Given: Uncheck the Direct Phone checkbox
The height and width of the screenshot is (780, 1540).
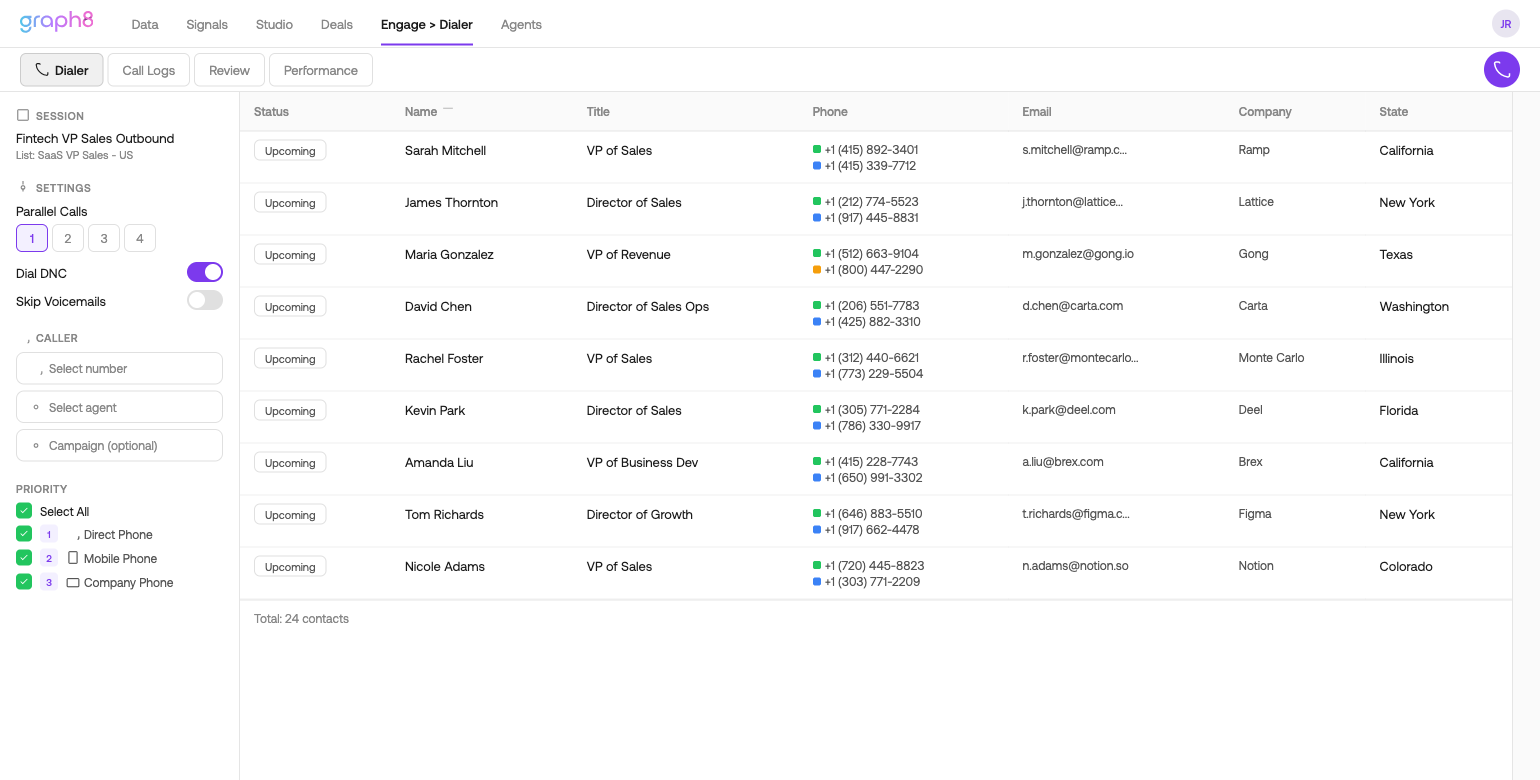Looking at the screenshot, I should (24, 534).
